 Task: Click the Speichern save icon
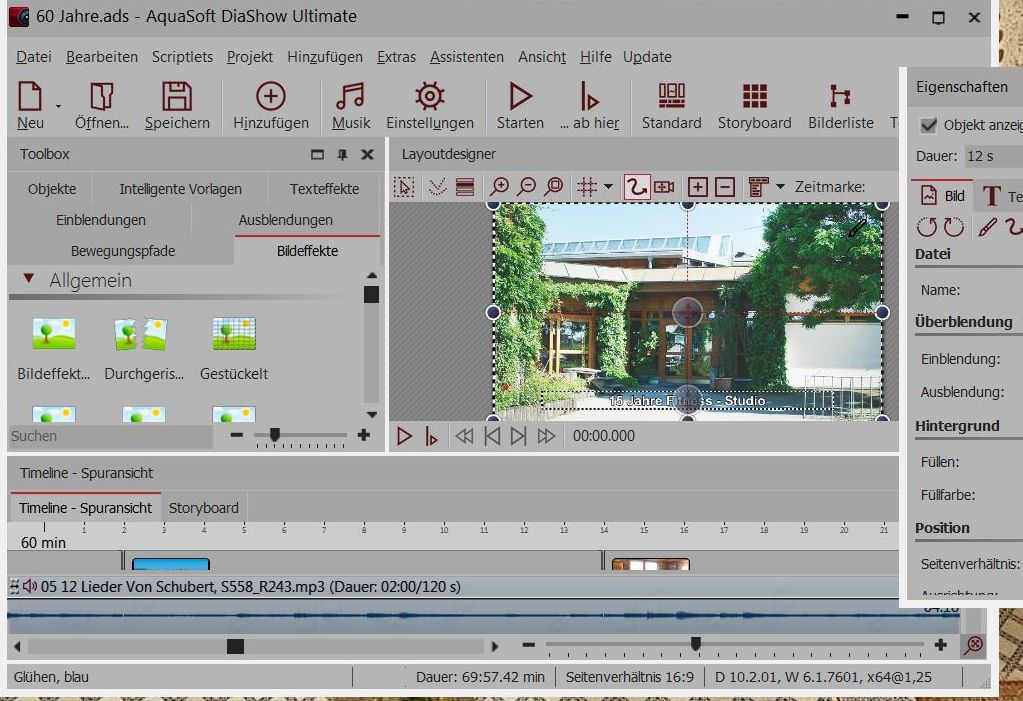point(177,97)
